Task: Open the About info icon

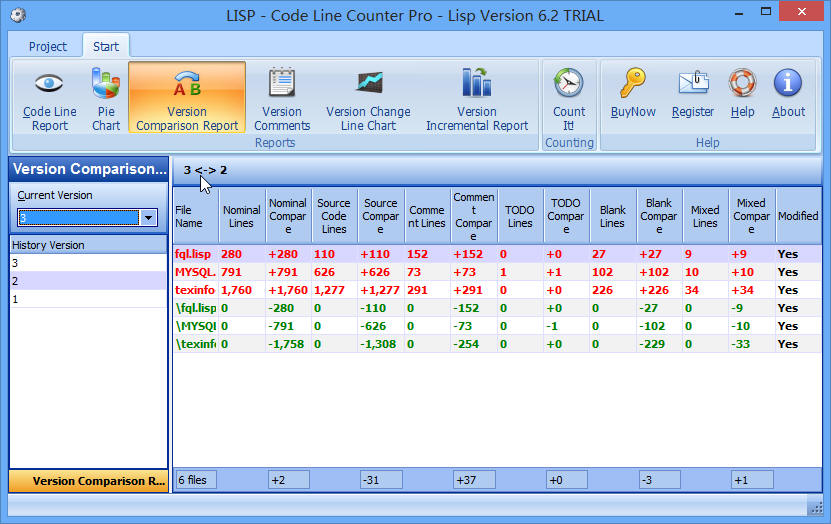Action: pos(788,83)
